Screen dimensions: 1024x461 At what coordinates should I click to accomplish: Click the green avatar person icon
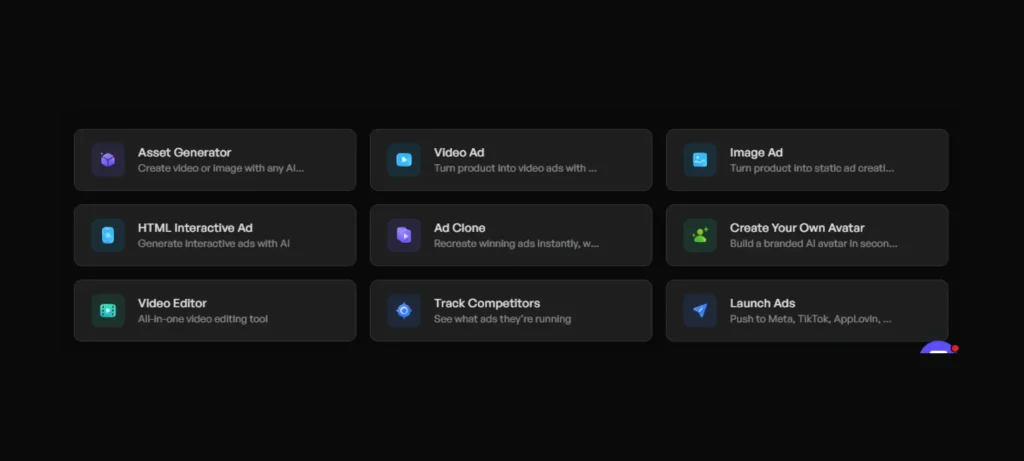tap(700, 235)
